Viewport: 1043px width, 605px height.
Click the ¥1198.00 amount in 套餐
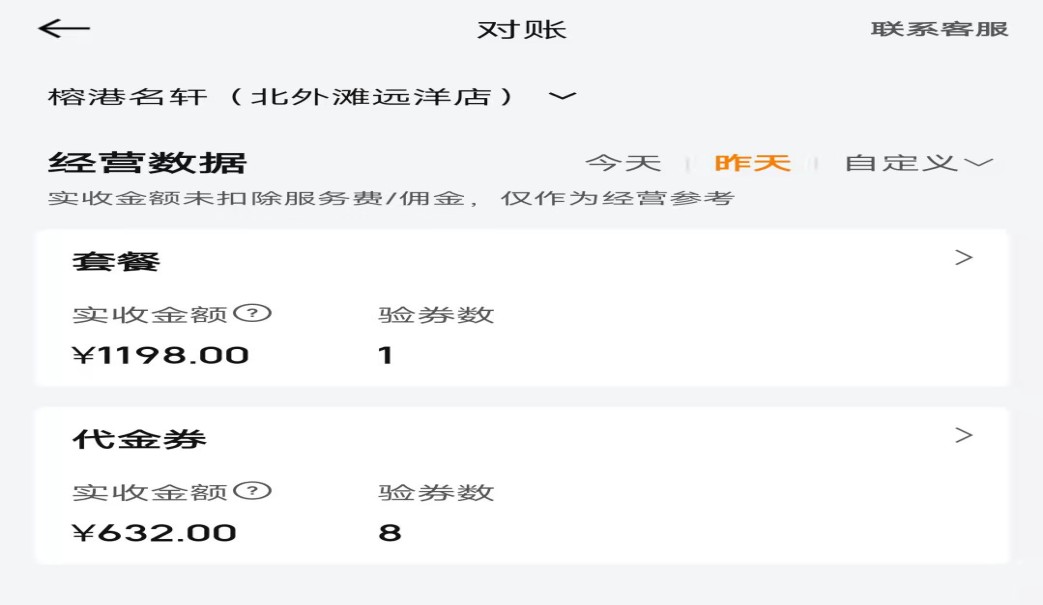(x=160, y=355)
